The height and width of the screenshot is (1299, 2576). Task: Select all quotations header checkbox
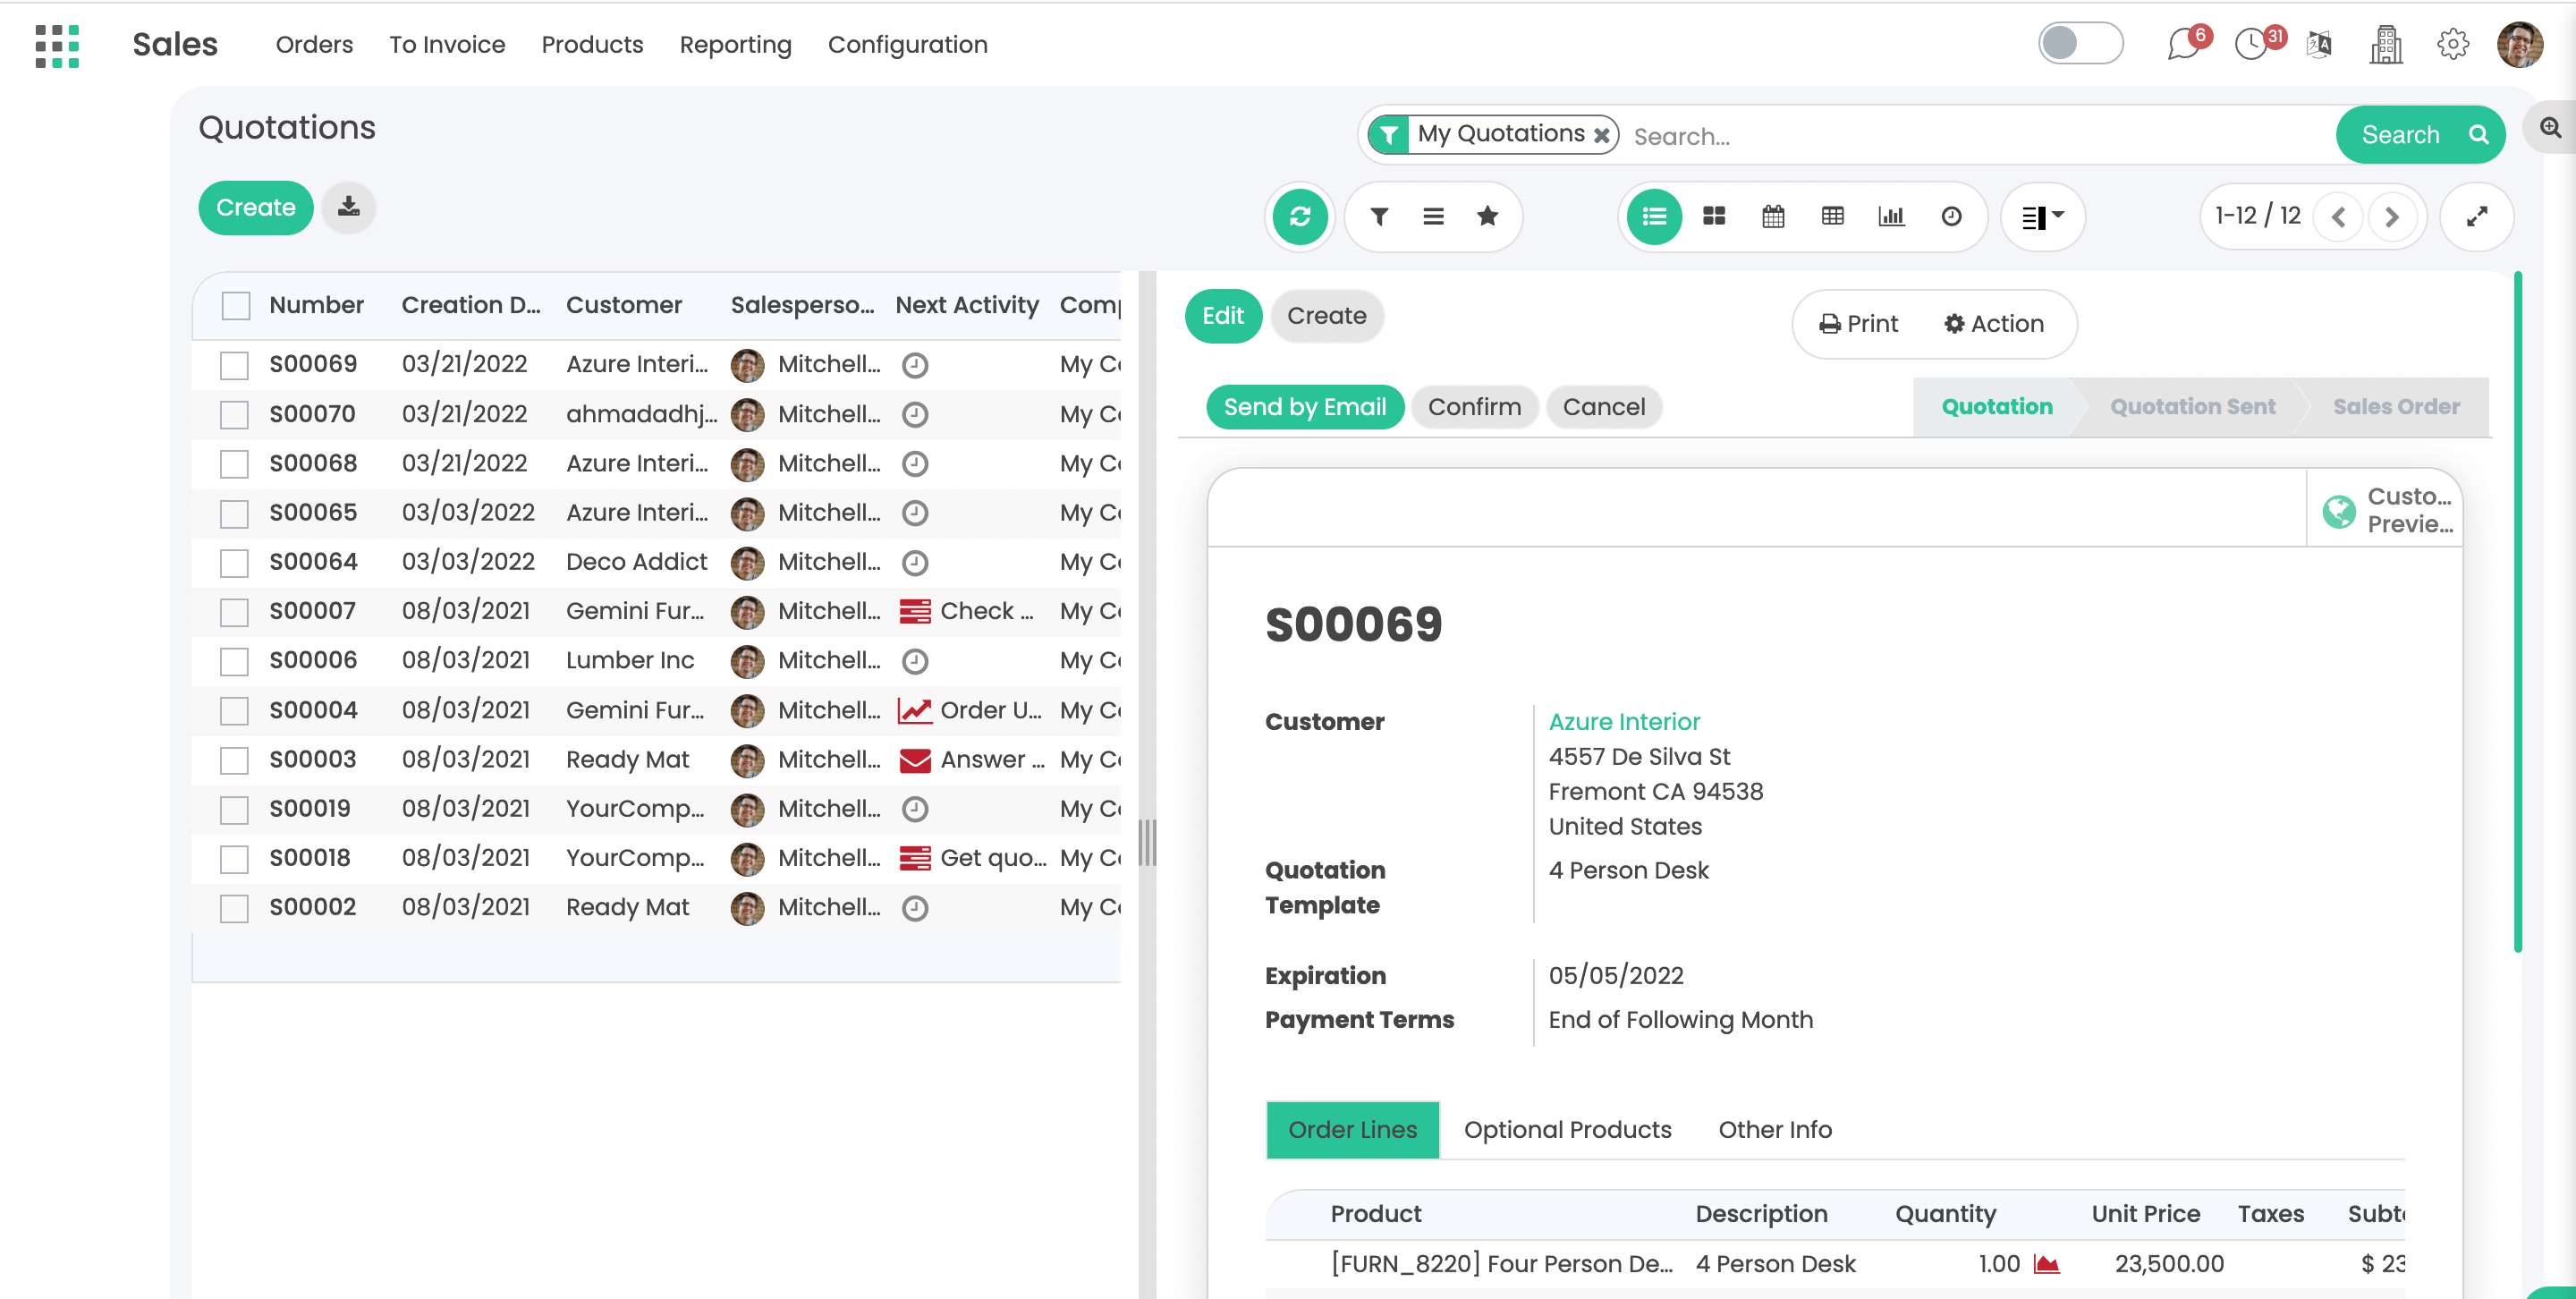pyautogui.click(x=236, y=305)
